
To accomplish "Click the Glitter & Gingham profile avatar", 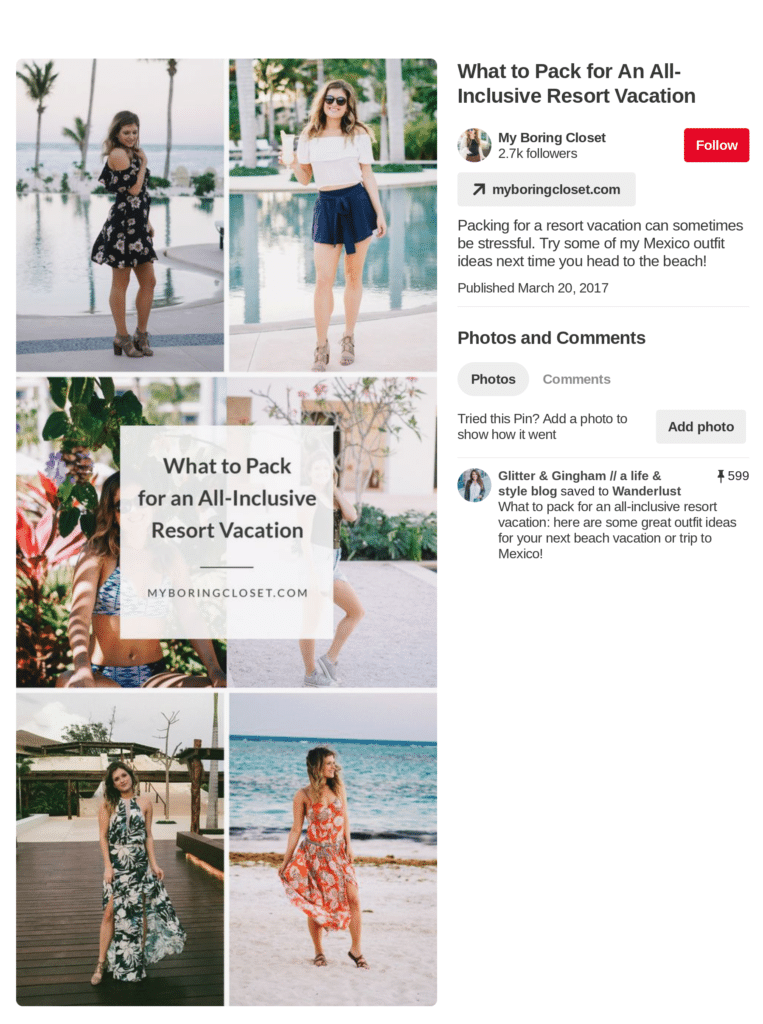I will (474, 485).
